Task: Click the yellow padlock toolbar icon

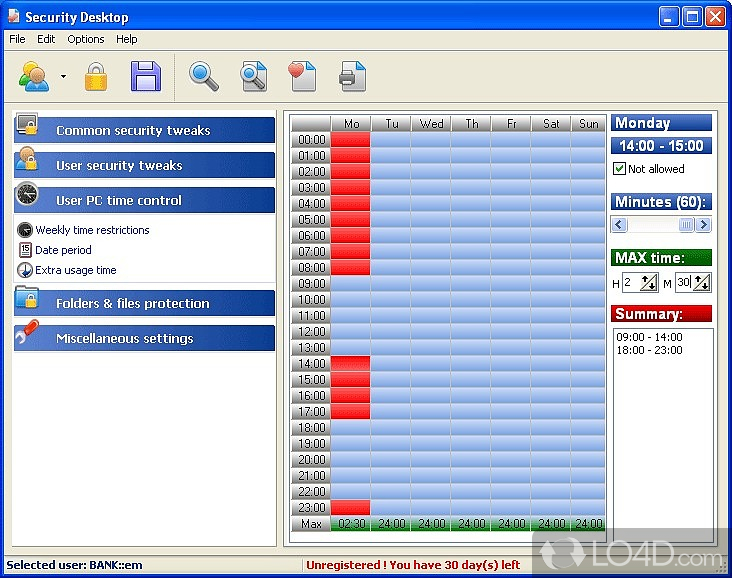Action: (95, 76)
